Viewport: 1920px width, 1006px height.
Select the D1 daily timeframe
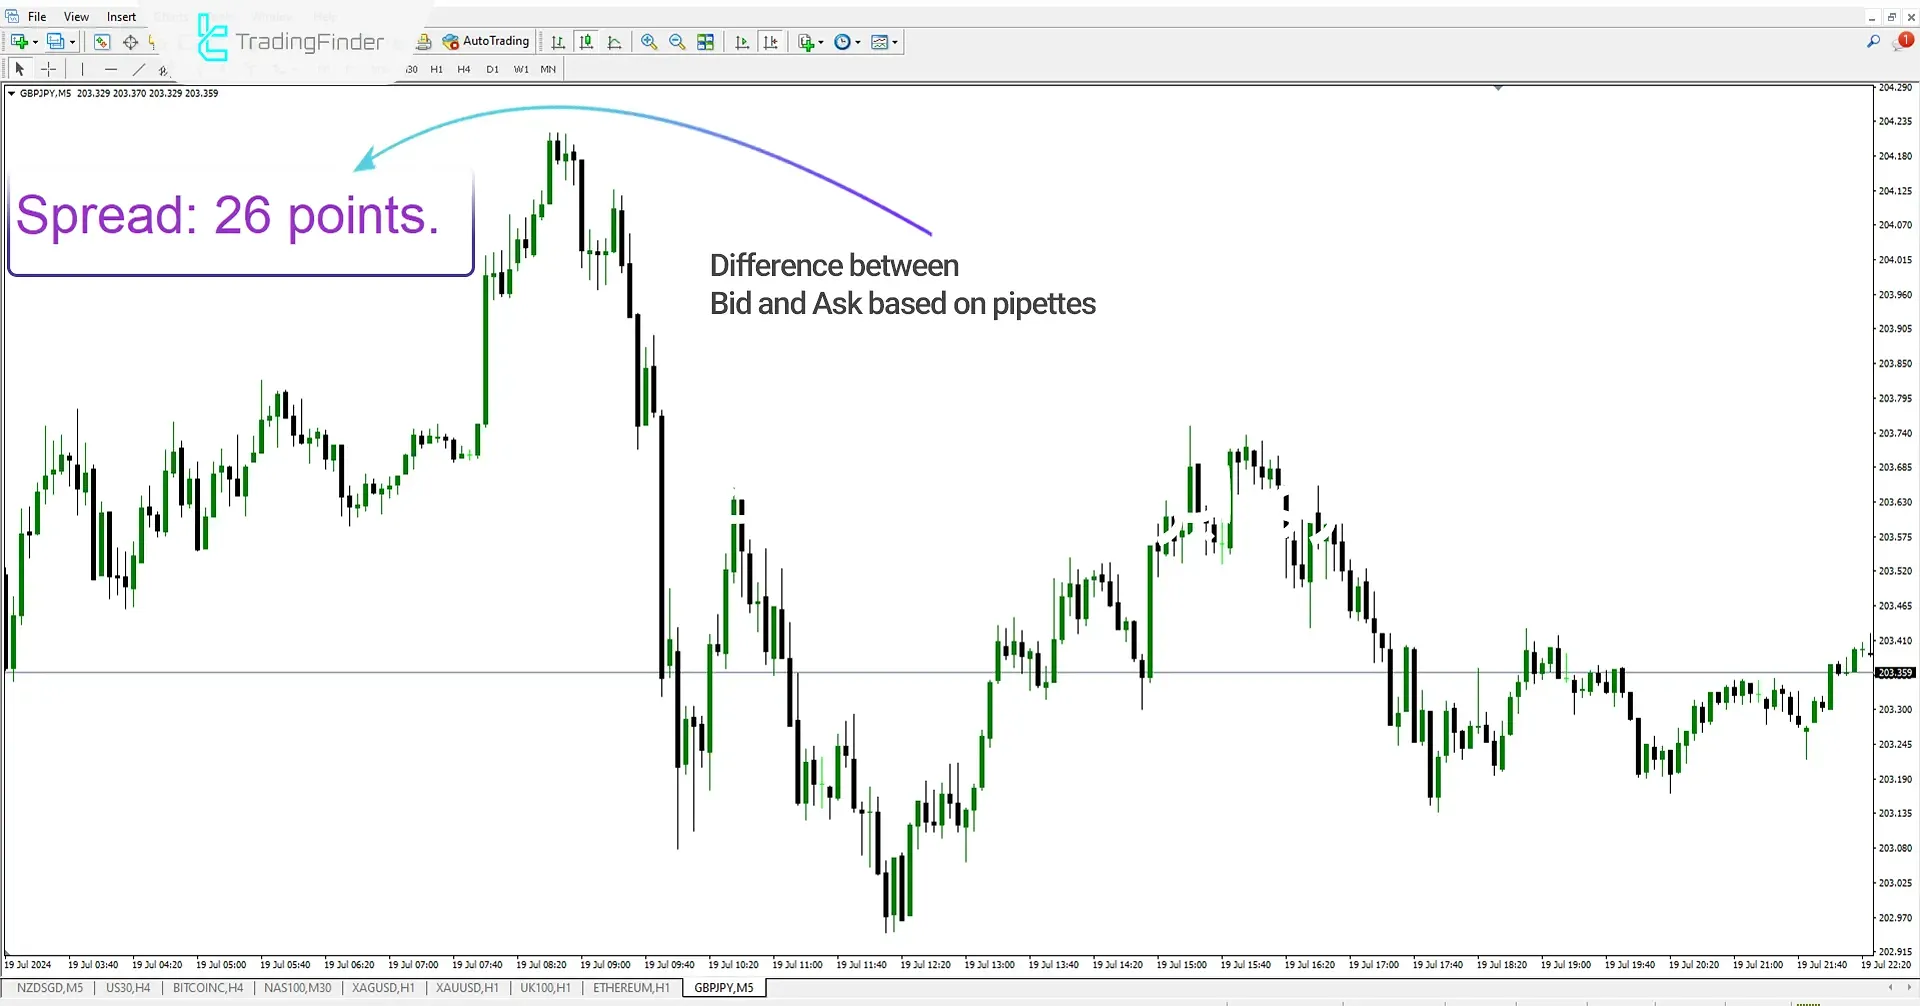point(492,69)
